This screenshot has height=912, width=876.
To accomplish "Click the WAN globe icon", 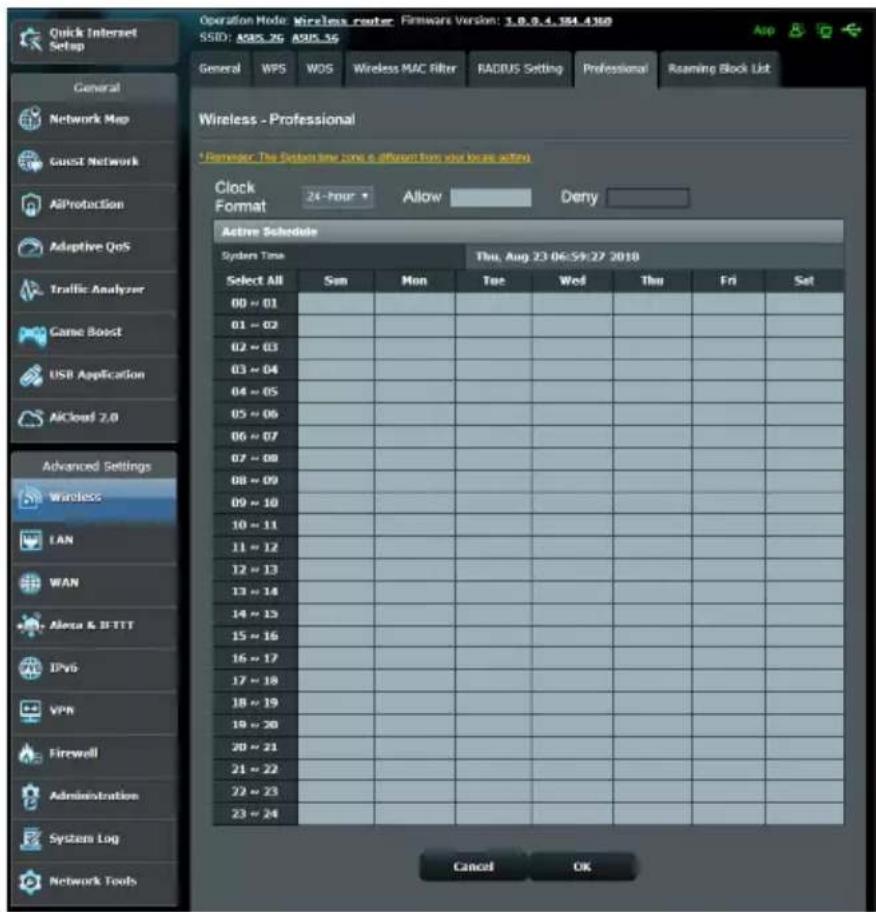I will coord(30,582).
